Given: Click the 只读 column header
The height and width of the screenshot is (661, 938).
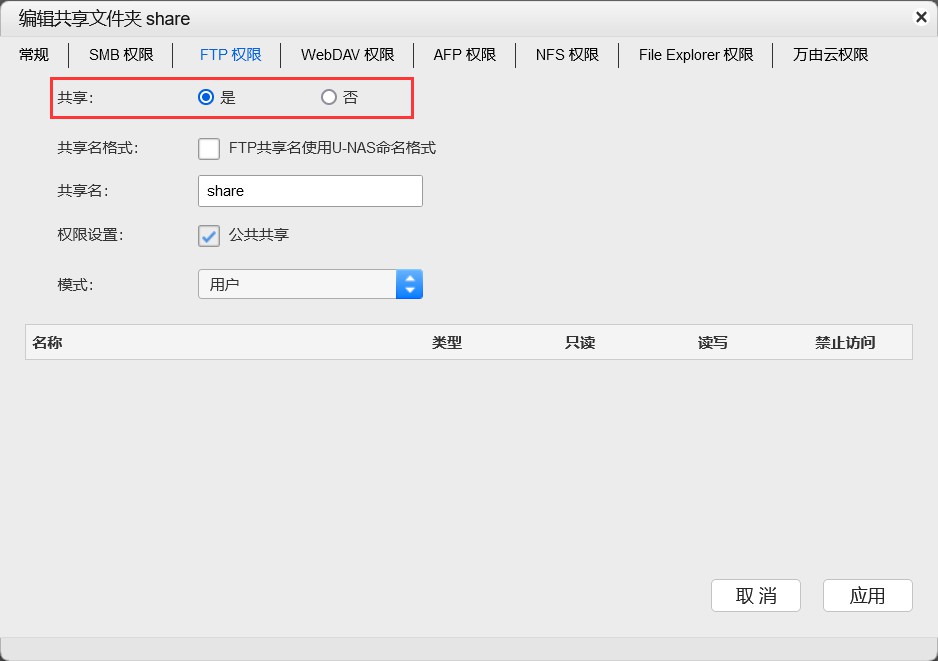Looking at the screenshot, I should click(579, 343).
